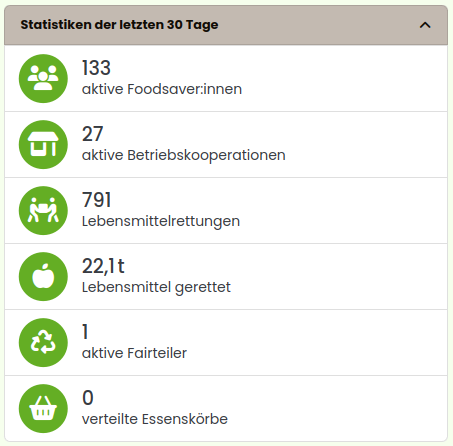This screenshot has width=453, height=446.
Task: Click the 'aktive Fairteiler' label
Action: [134, 353]
